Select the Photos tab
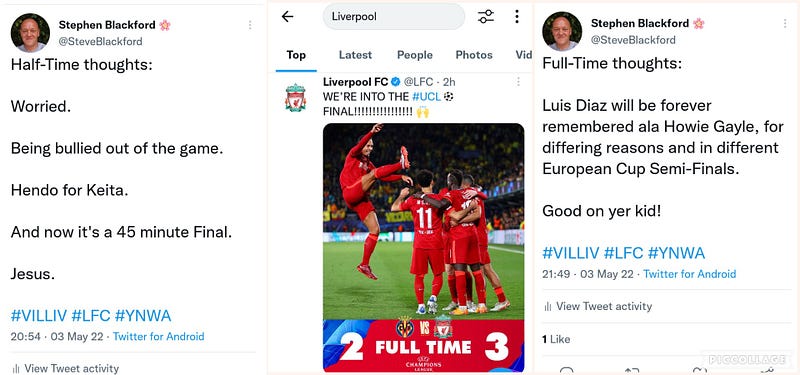This screenshot has height=375, width=800. (474, 55)
